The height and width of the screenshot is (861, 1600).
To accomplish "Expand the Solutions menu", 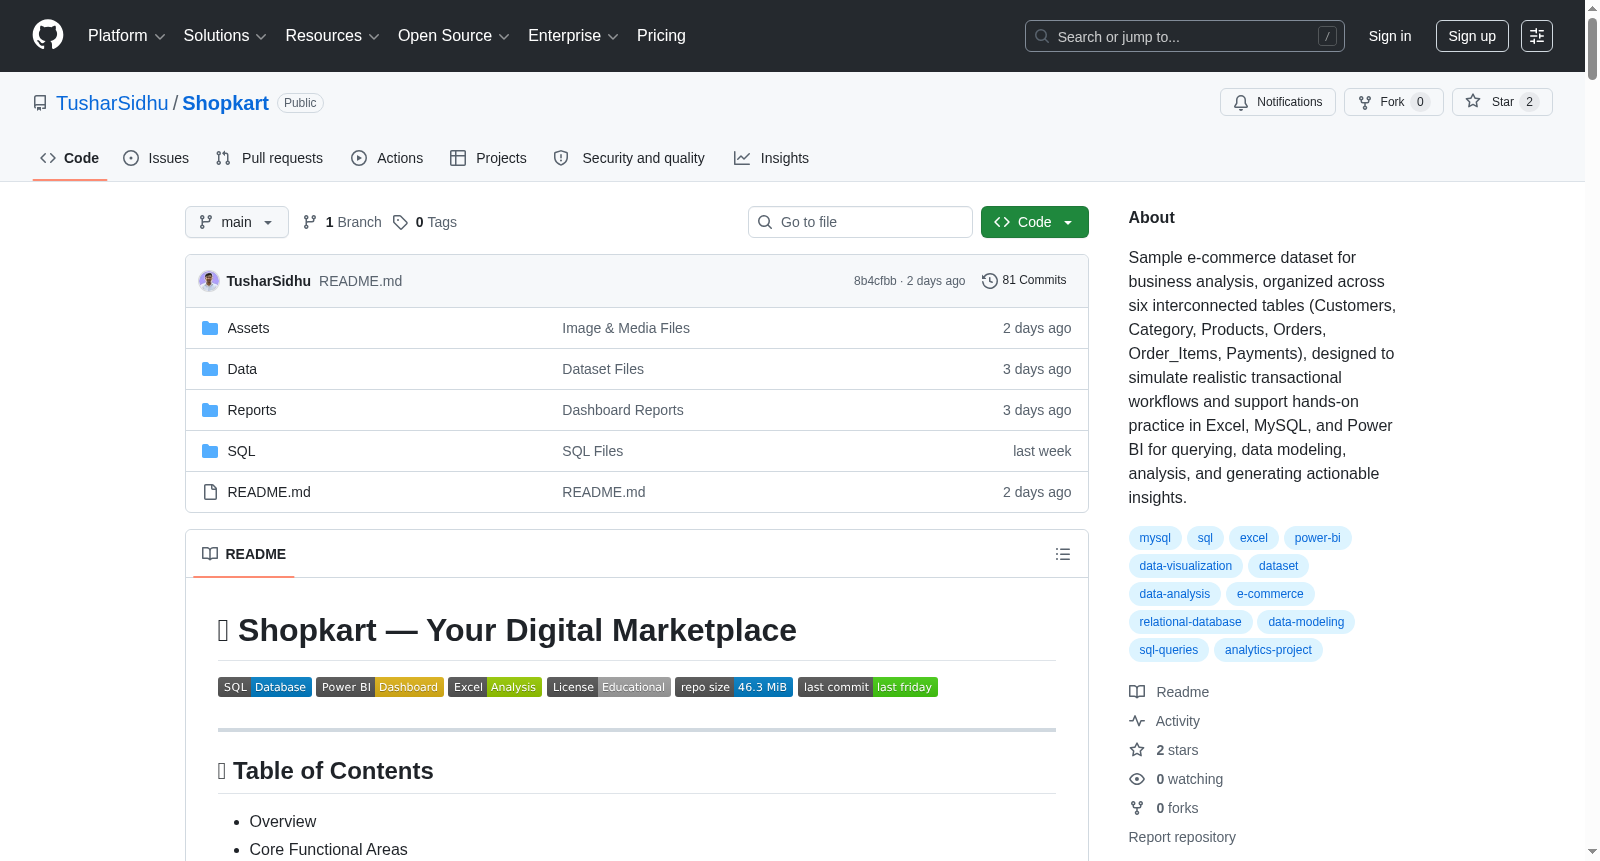I will 225,36.
